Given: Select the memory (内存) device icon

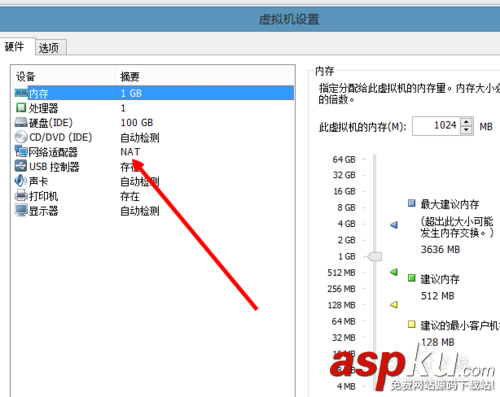Looking at the screenshot, I should click(x=21, y=93).
